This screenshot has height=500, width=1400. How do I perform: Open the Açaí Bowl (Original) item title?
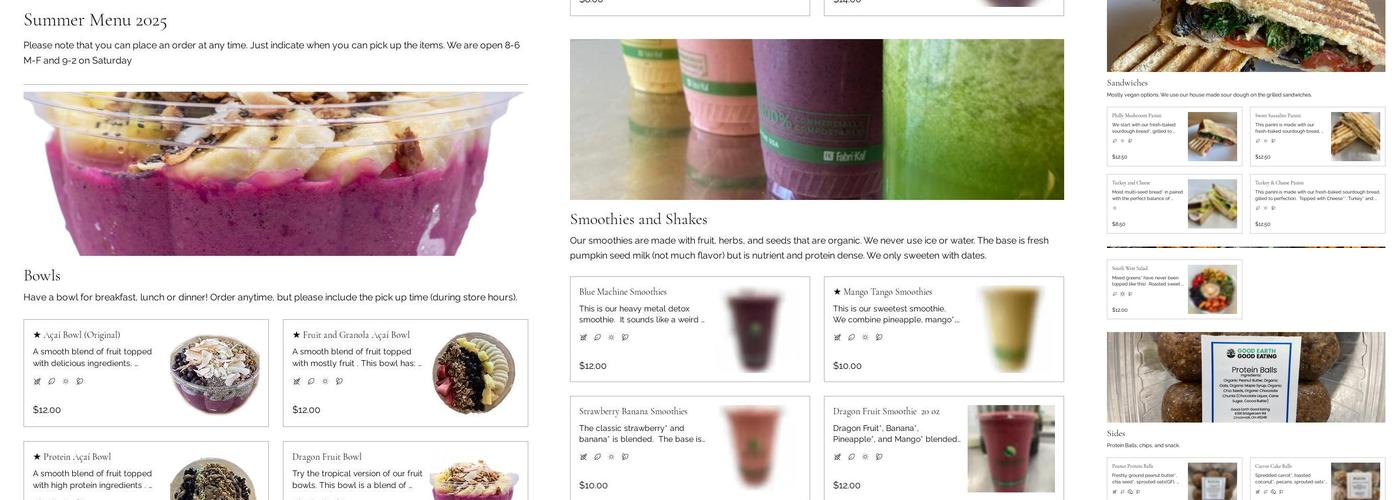click(76, 335)
